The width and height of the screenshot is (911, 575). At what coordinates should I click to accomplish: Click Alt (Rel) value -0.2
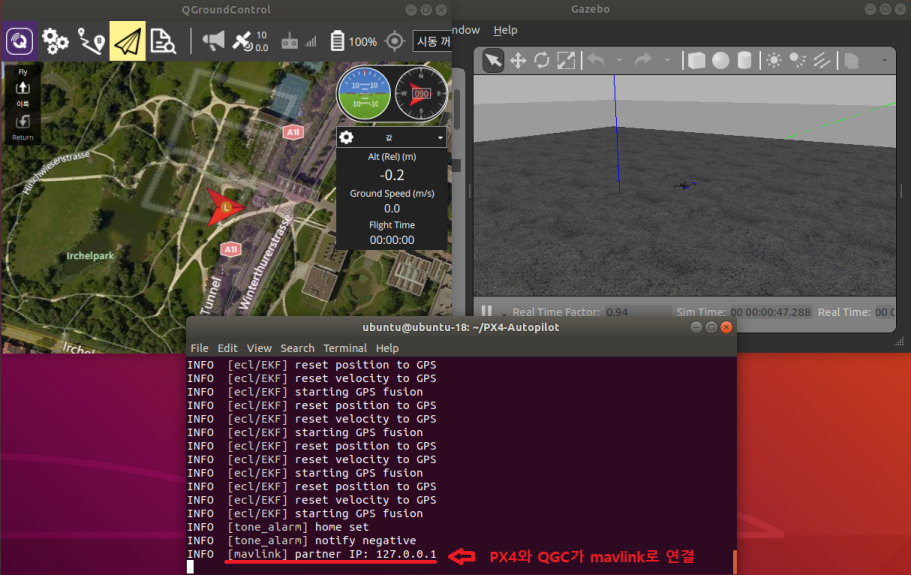[392, 175]
